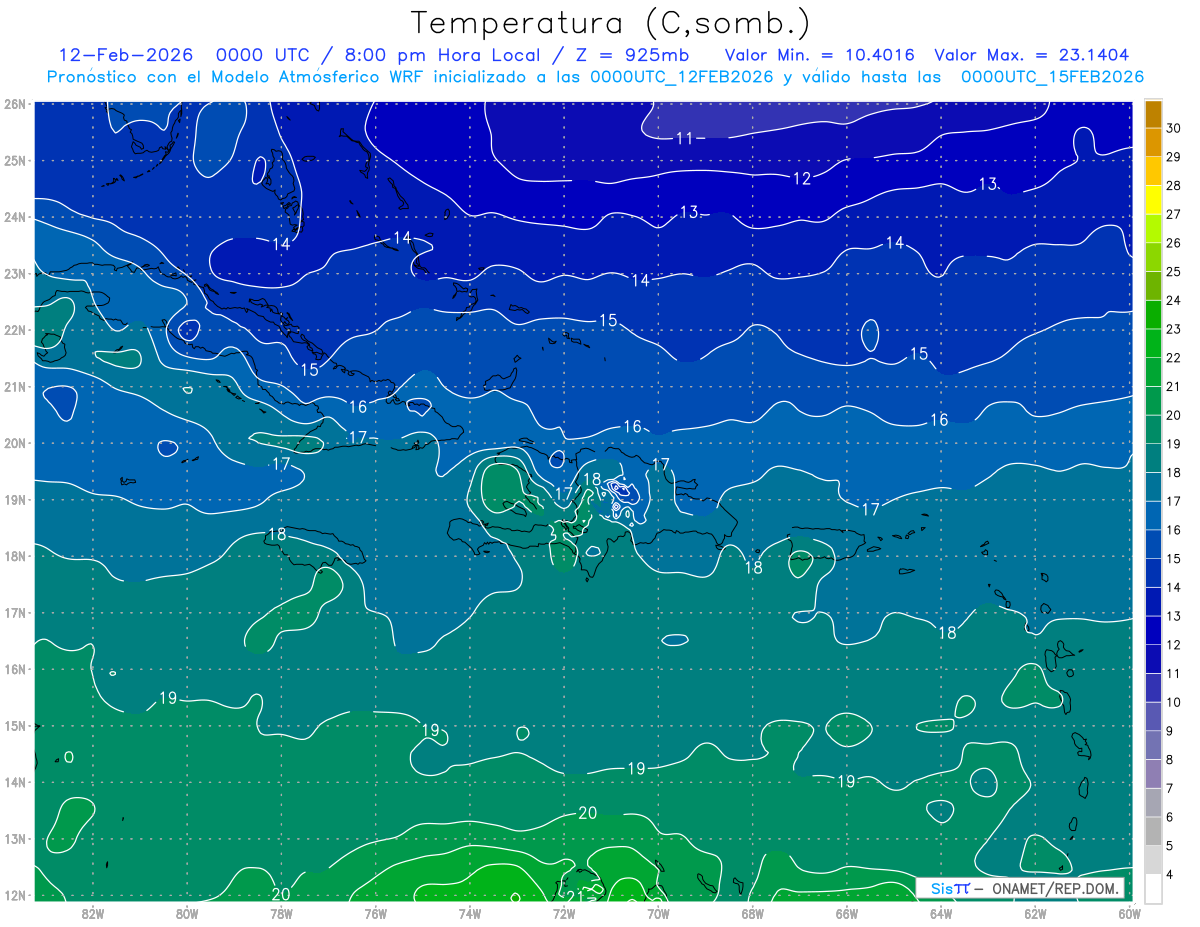
Task: Click the yellow swatch between 27 and 28
Action: (x=1153, y=200)
